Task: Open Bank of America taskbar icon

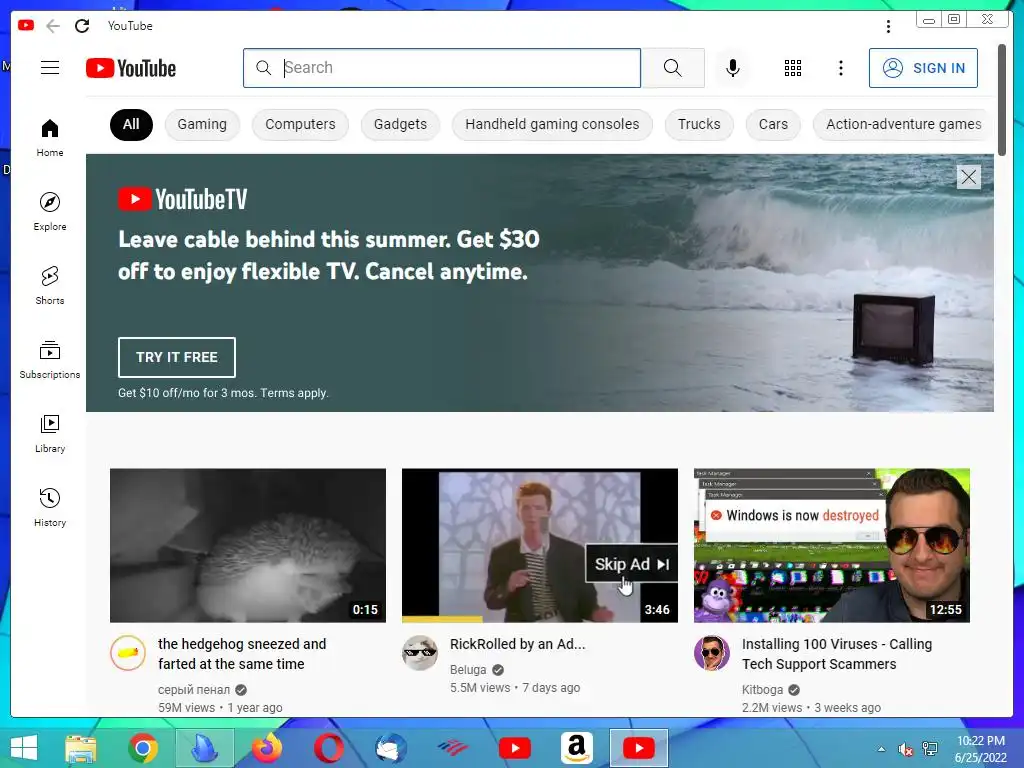Action: (x=453, y=748)
